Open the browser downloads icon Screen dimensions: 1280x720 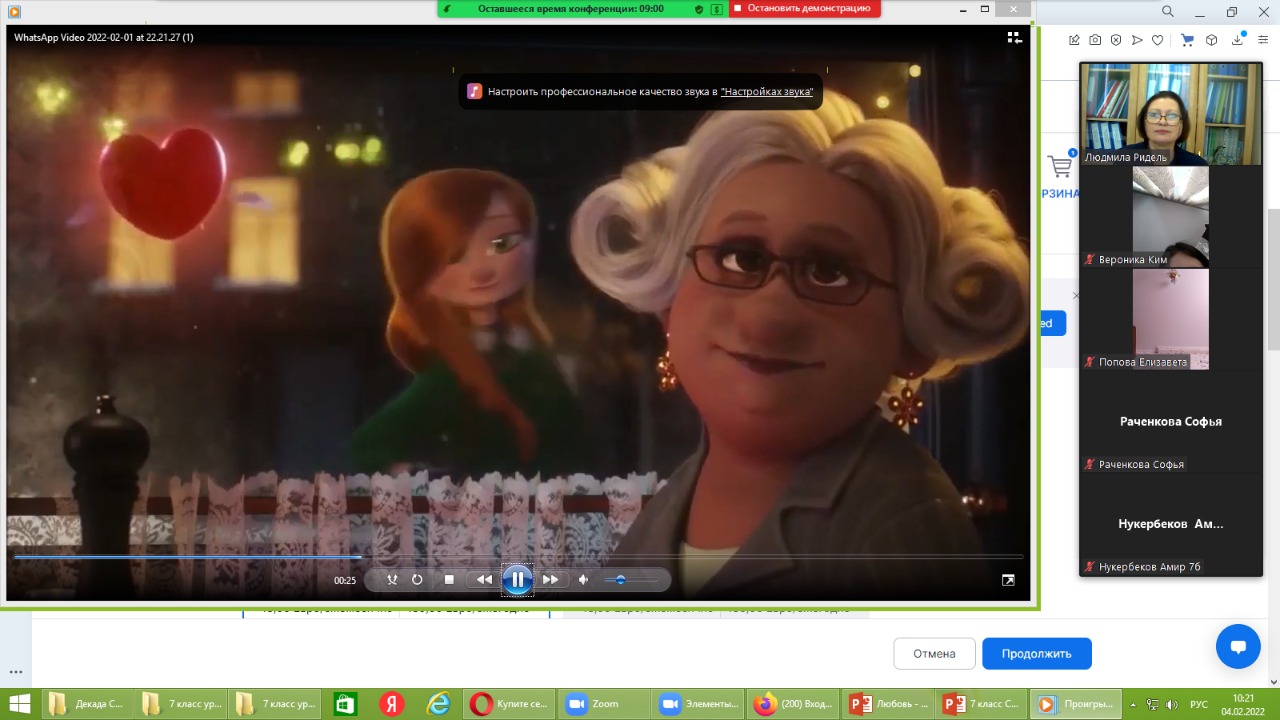1238,40
